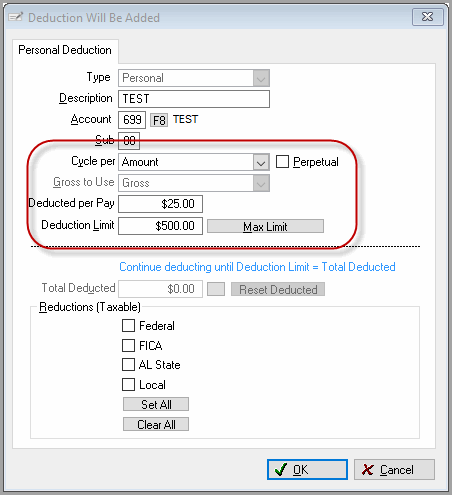Open the Type dropdown list
Viewport: 452px width, 495px height.
261,78
